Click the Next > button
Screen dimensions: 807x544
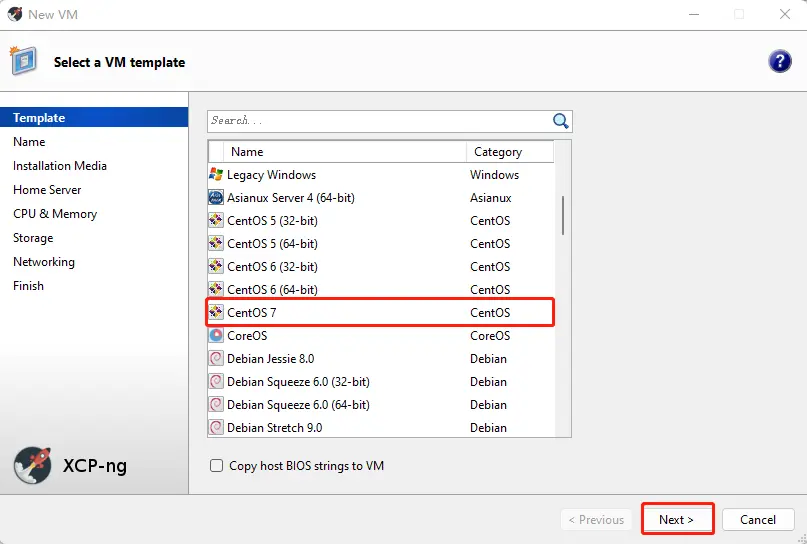tap(677, 520)
